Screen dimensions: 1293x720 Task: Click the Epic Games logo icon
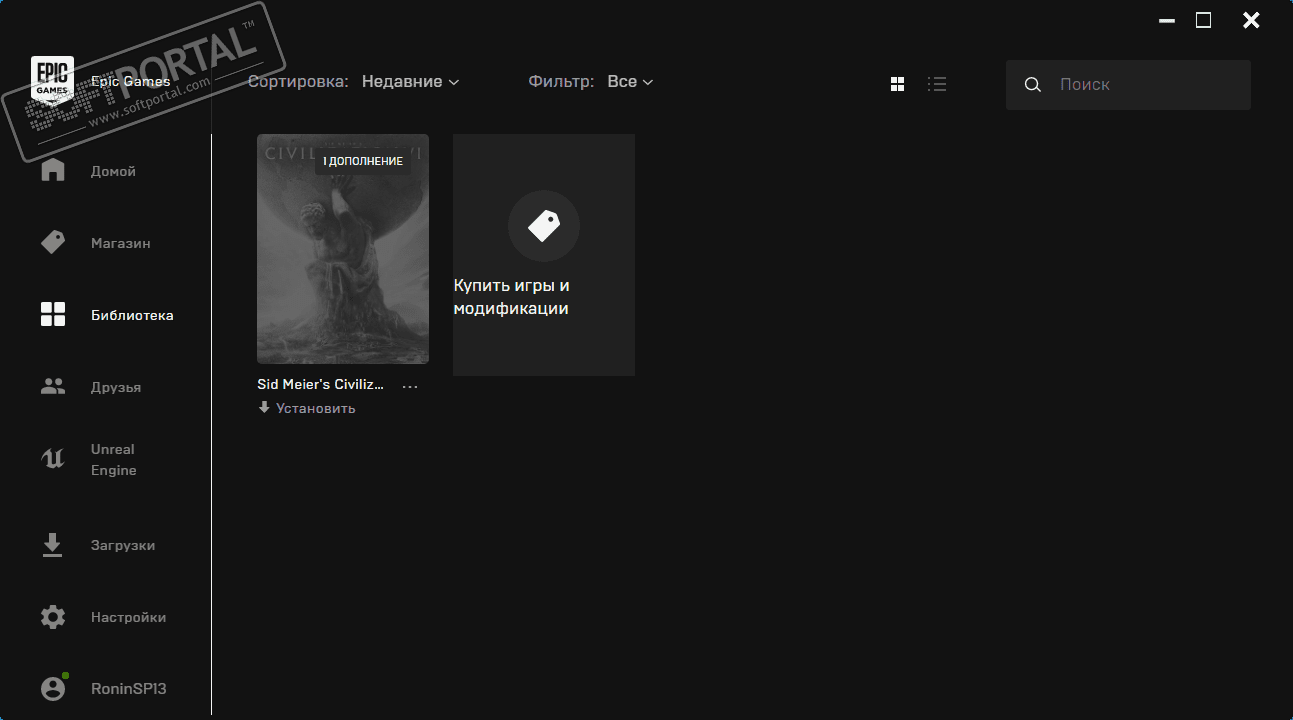pos(52,81)
